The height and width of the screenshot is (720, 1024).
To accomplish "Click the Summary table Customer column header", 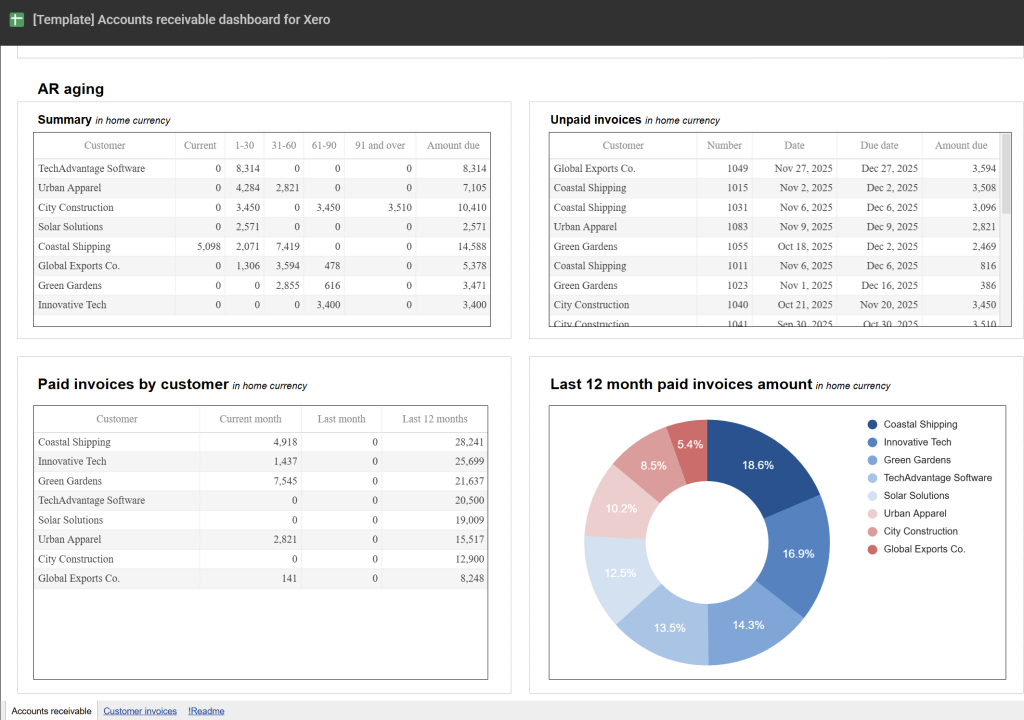I will click(x=104, y=146).
